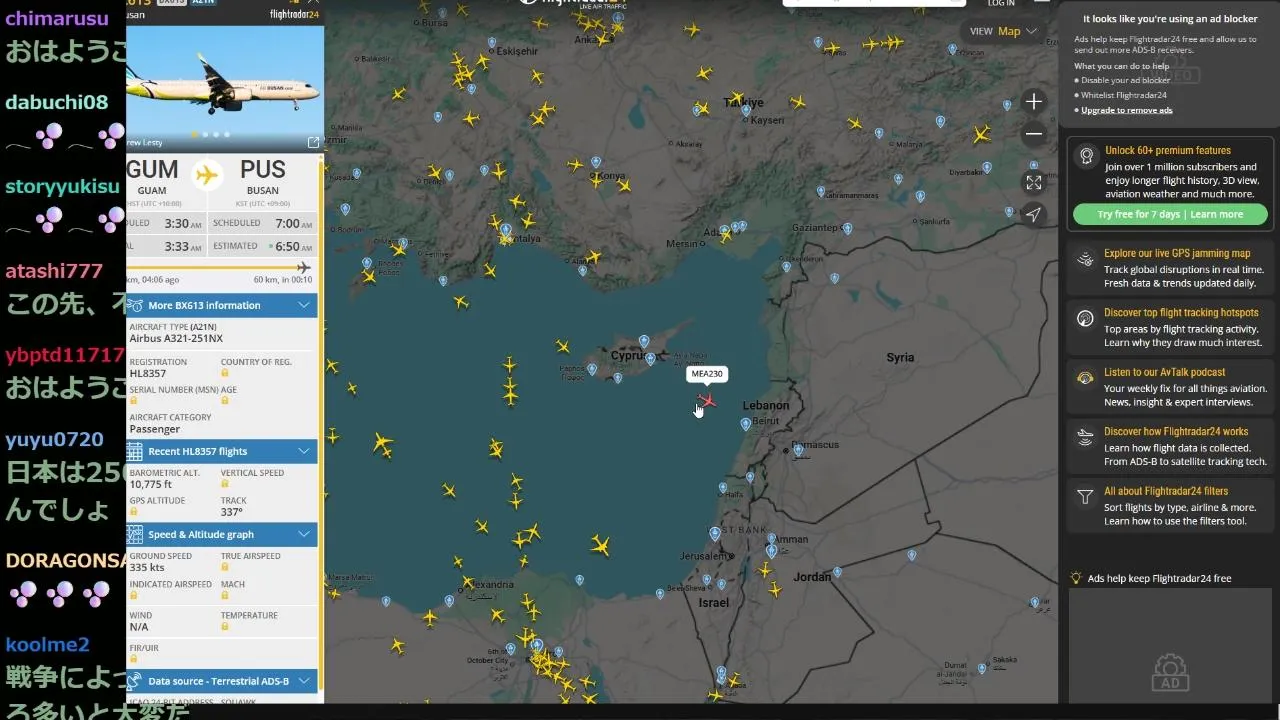Click the hotspots radar icon
1280x720 pixels.
(x=1085, y=318)
